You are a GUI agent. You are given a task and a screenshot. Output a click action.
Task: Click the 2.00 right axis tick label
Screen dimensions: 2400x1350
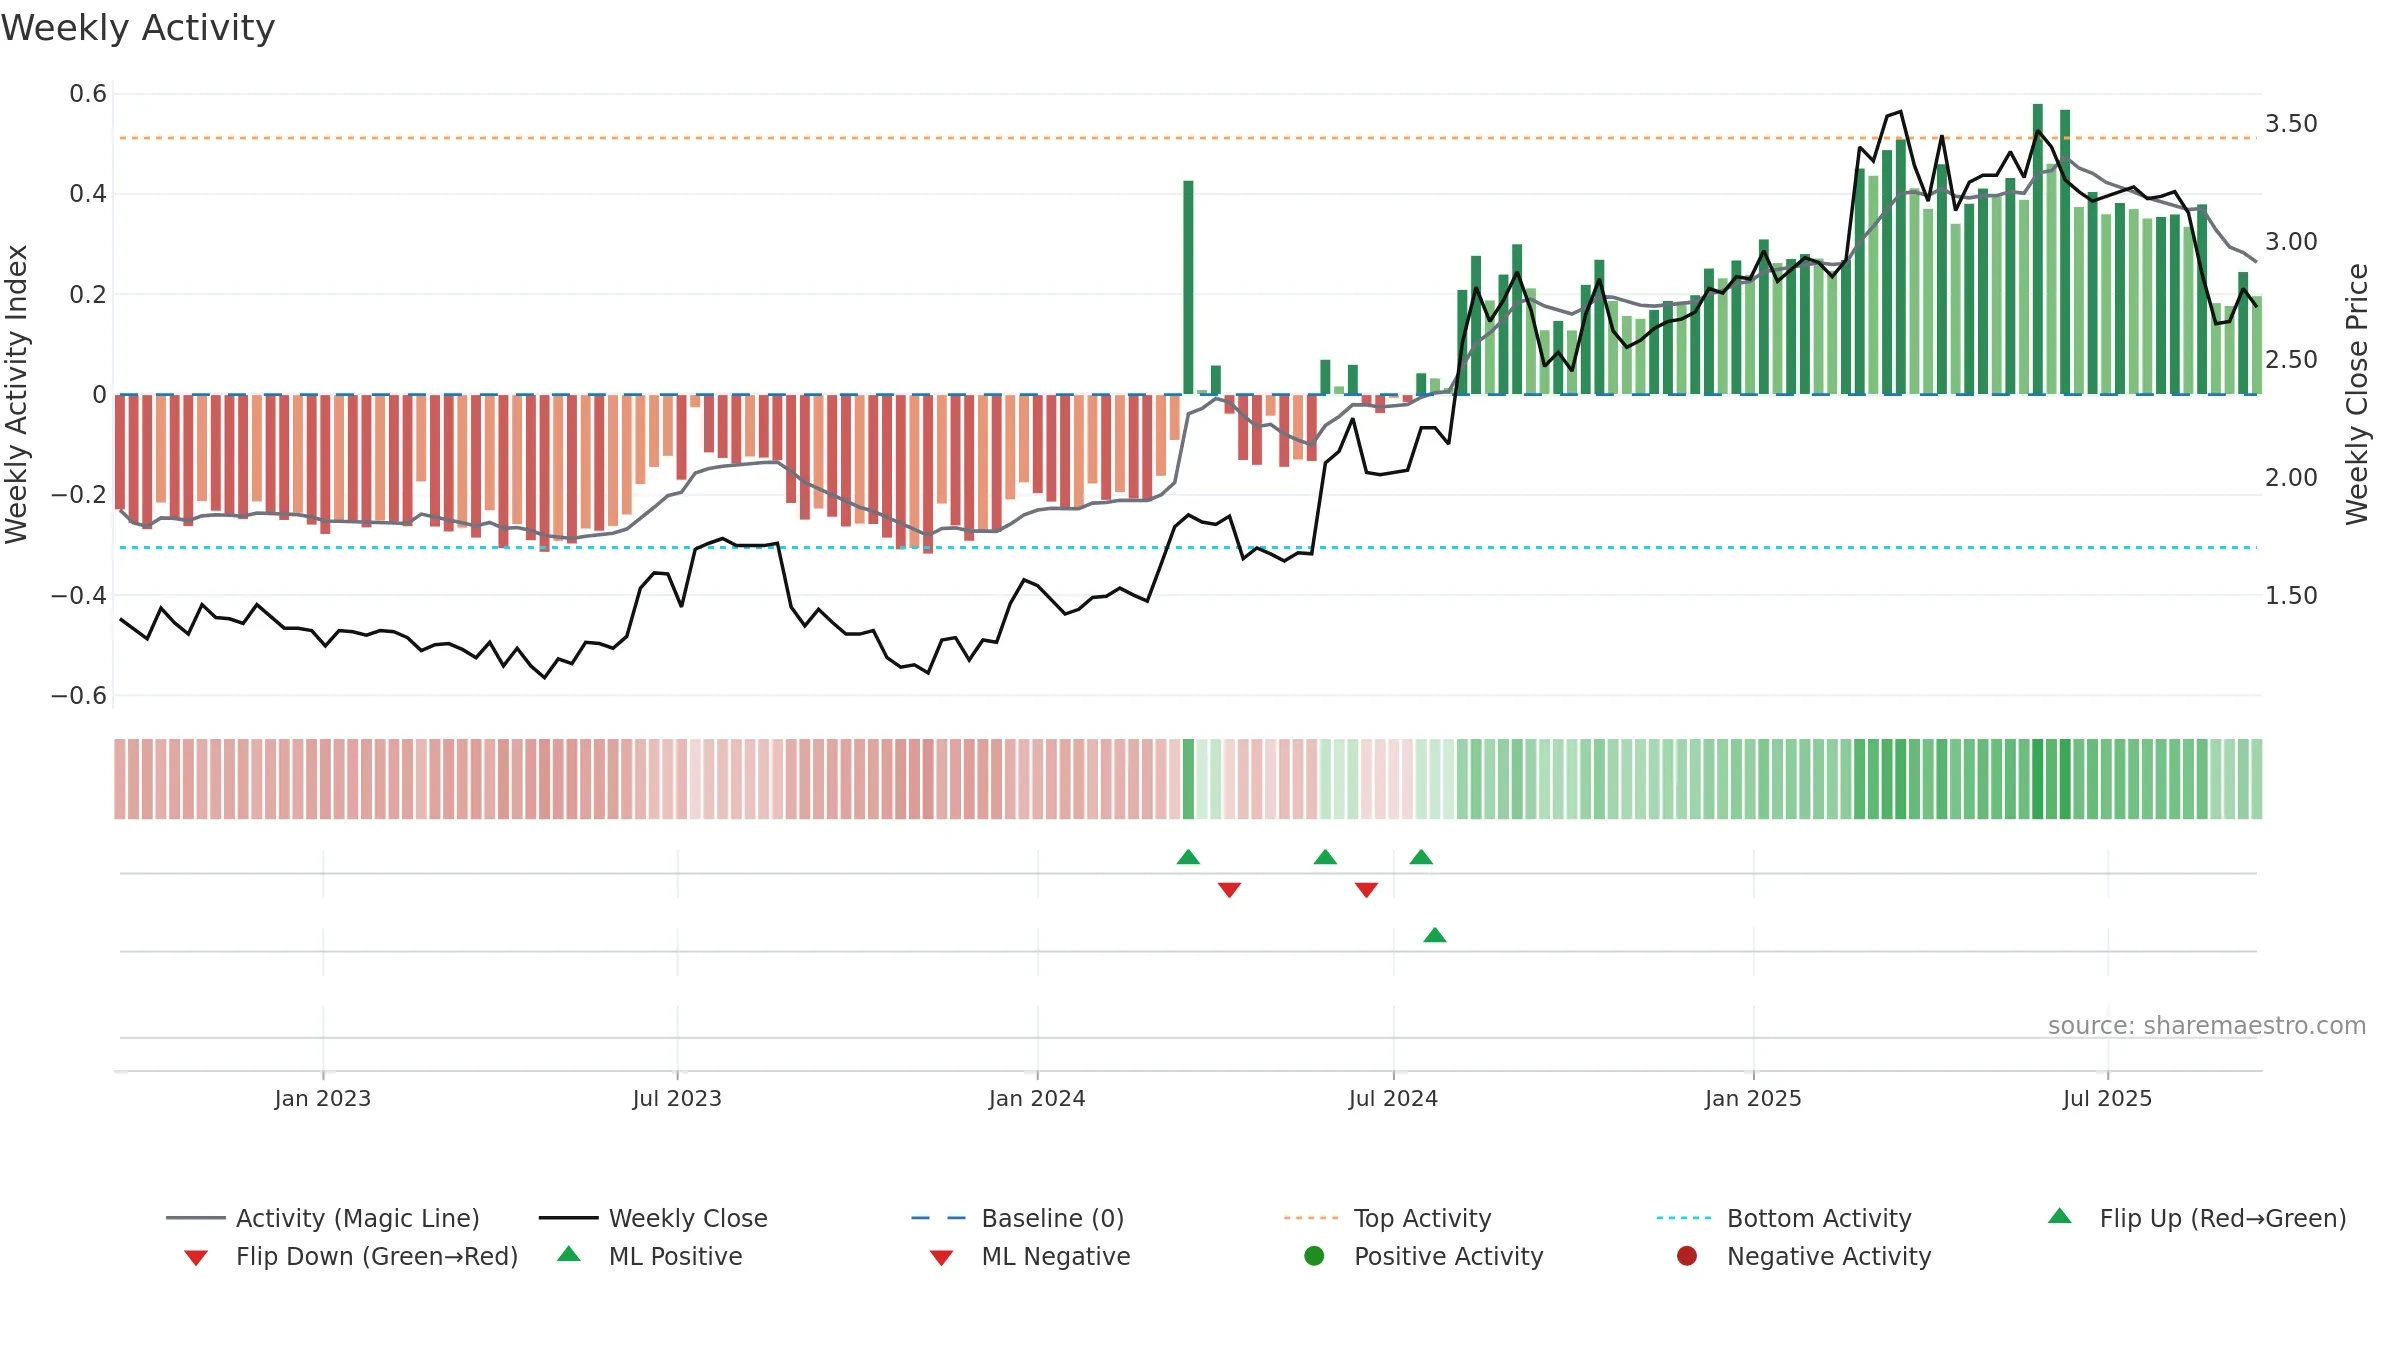click(x=2291, y=478)
